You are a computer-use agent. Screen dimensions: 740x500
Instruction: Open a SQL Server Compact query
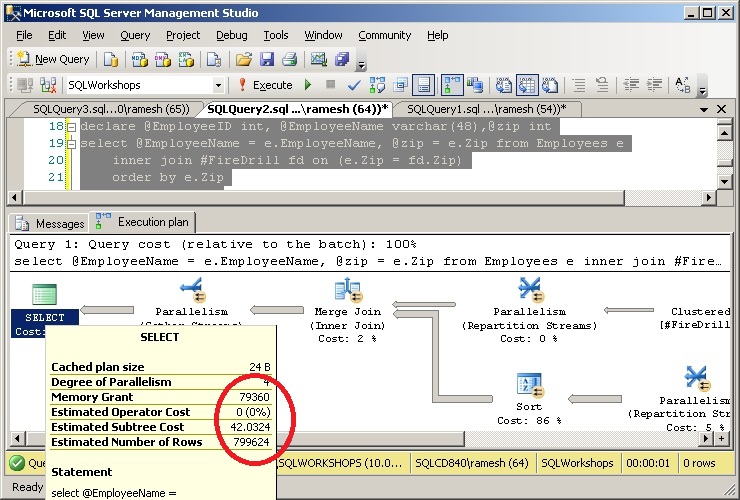pos(214,59)
